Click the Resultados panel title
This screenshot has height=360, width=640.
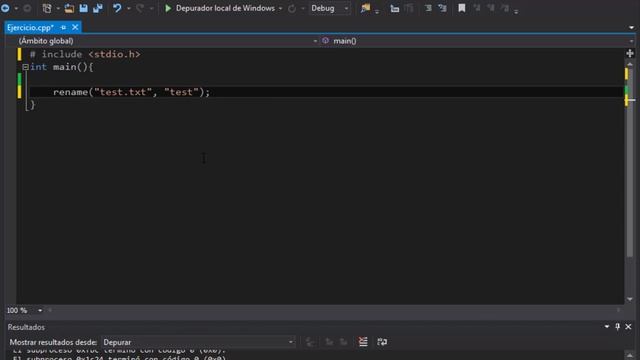click(x=26, y=327)
